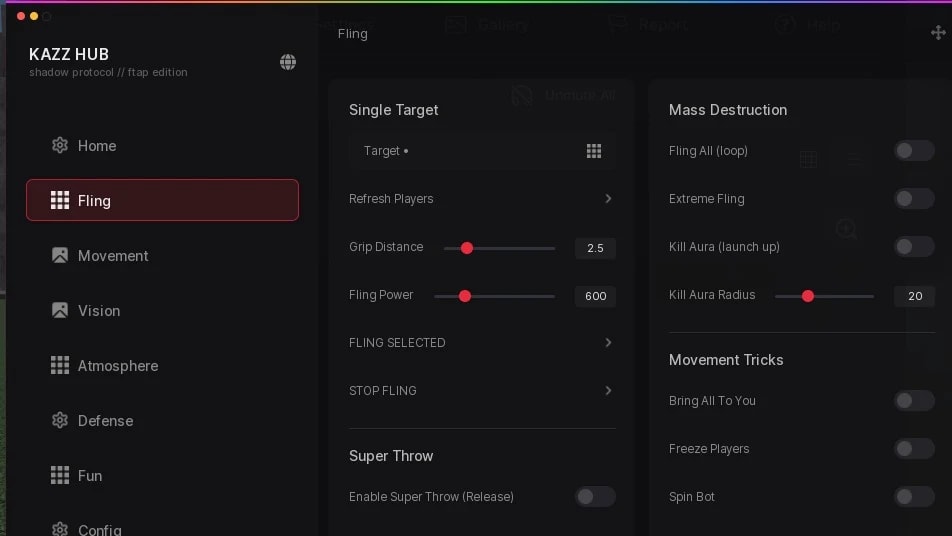This screenshot has height=536, width=952.
Task: Click the Kill Aura Radius slider handle
Action: (808, 296)
